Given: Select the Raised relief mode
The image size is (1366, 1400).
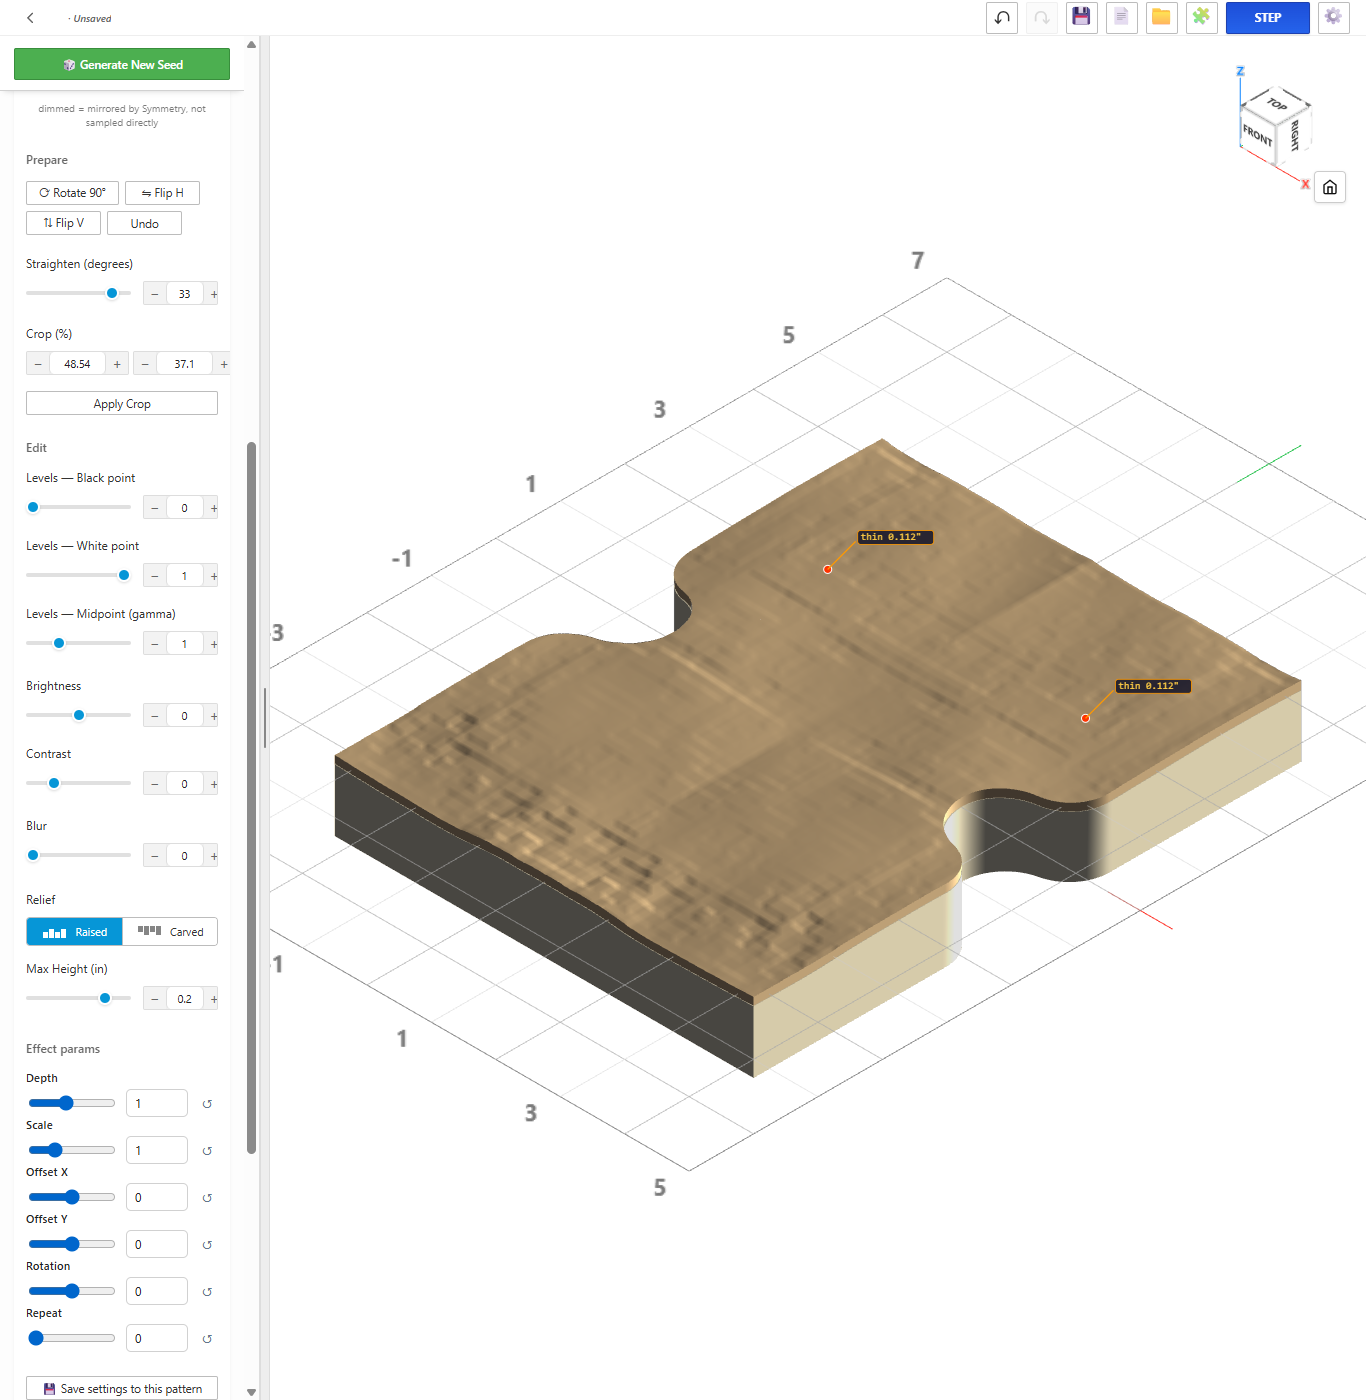Looking at the screenshot, I should (74, 932).
